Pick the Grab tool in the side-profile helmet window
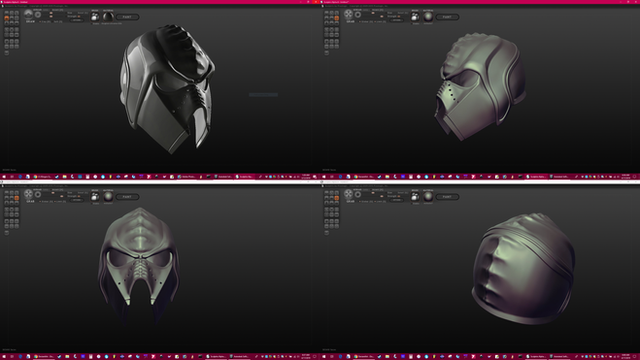Screen dimensions: 640x360 click(x=337, y=18)
